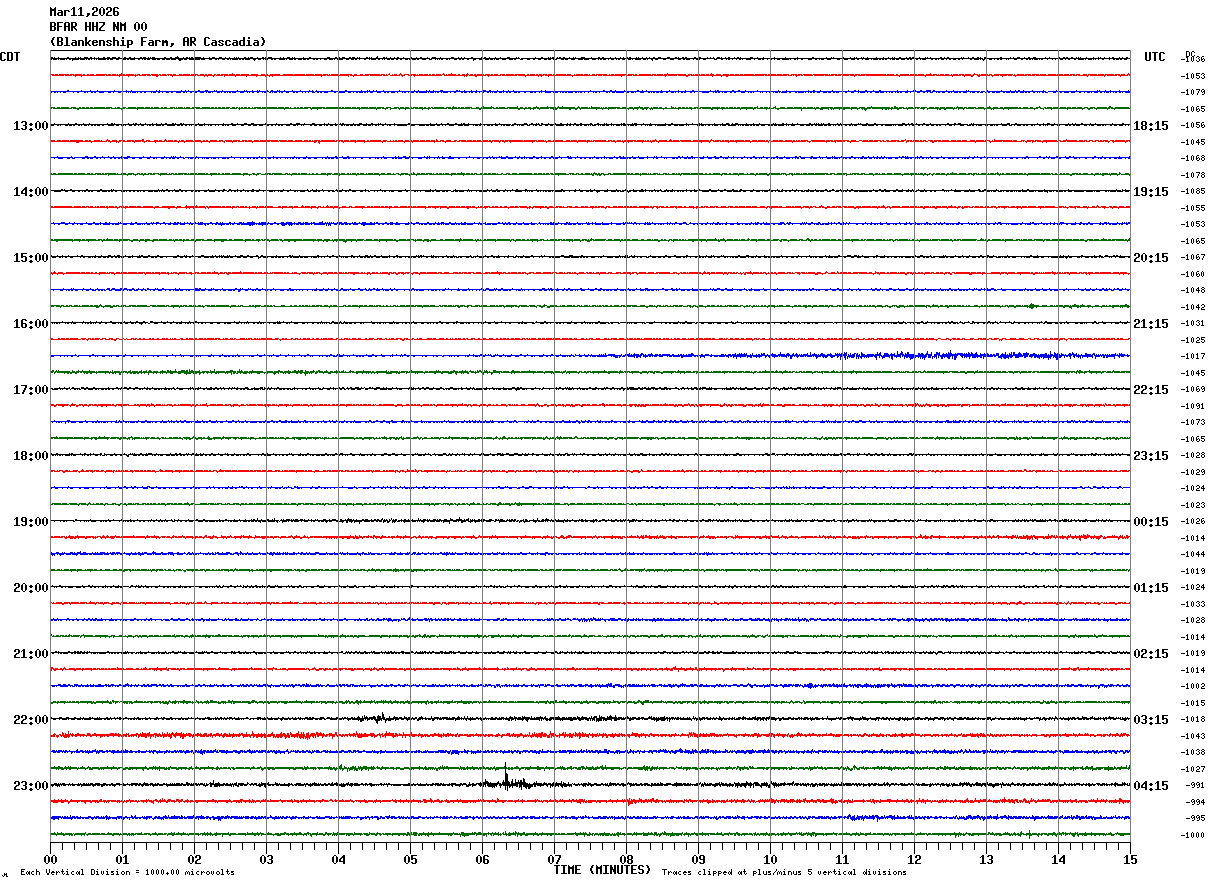Click the small event on the 22:00 black trace
The image size is (1210, 886).
pyautogui.click(x=380, y=717)
